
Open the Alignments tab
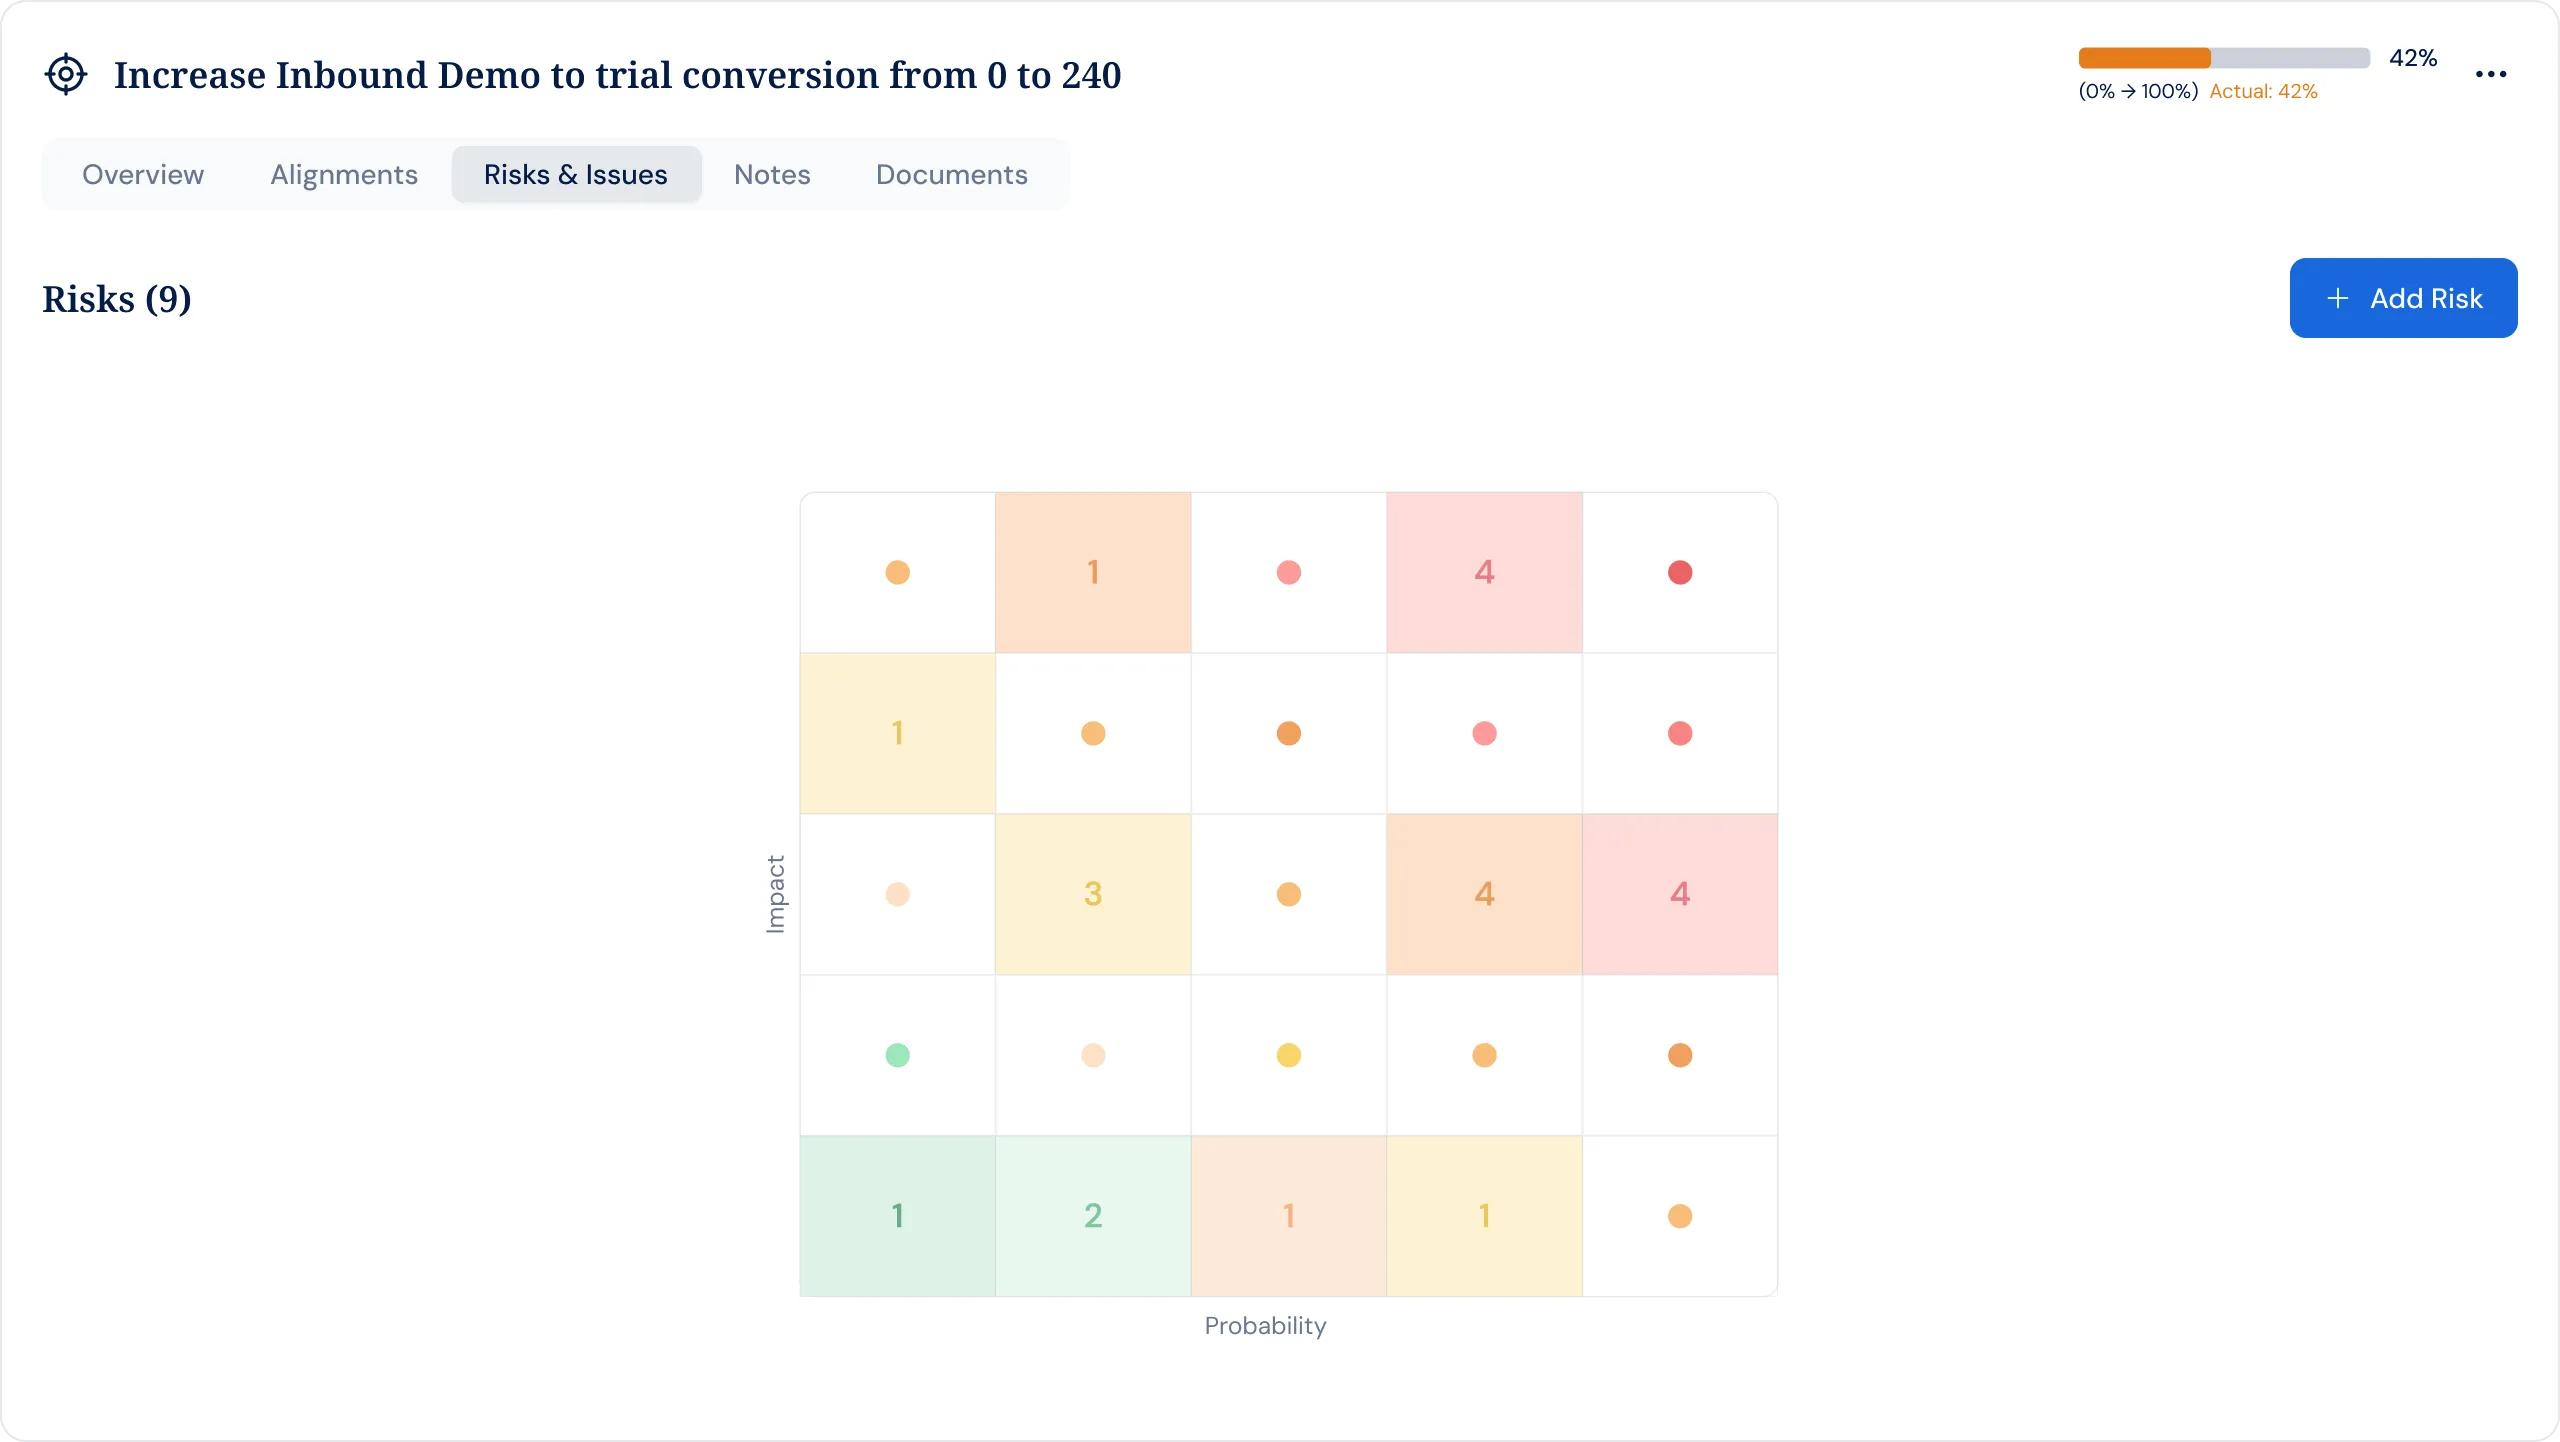pyautogui.click(x=344, y=174)
